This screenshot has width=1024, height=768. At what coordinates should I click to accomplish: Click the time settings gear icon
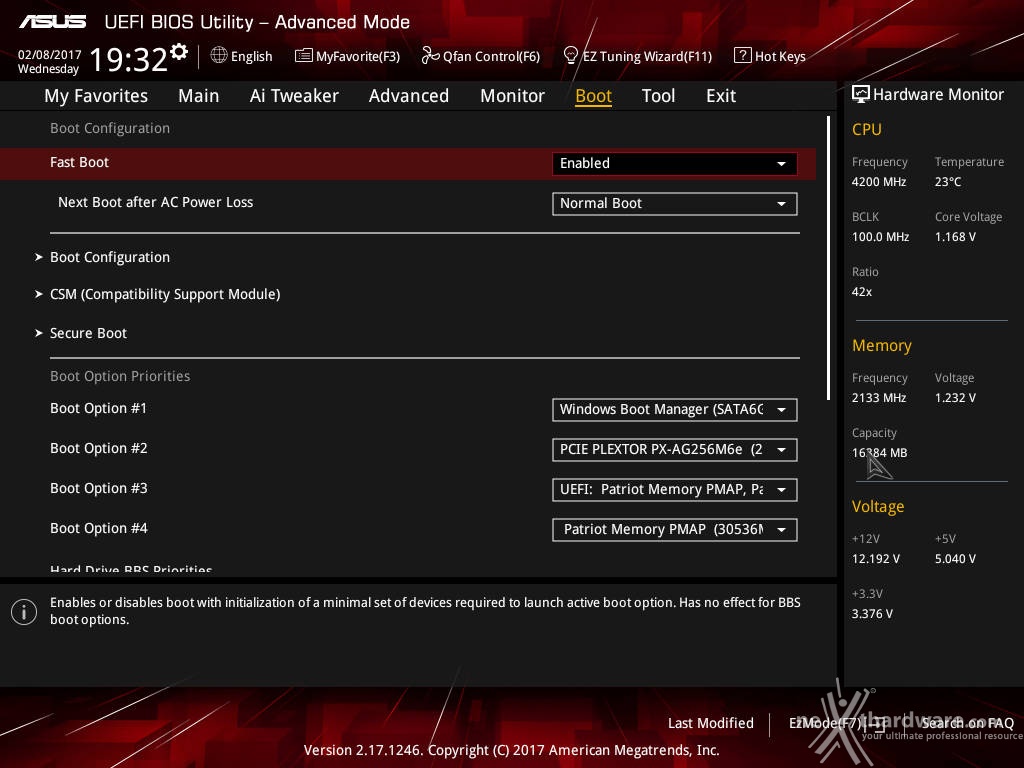(179, 52)
